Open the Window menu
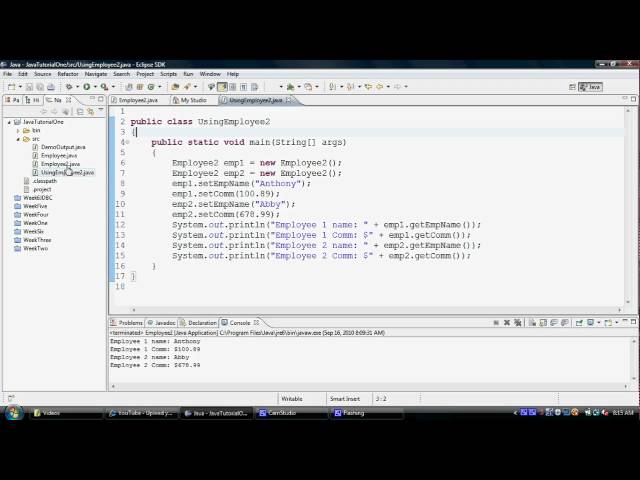Screen dimensions: 640x480 click(x=210, y=74)
